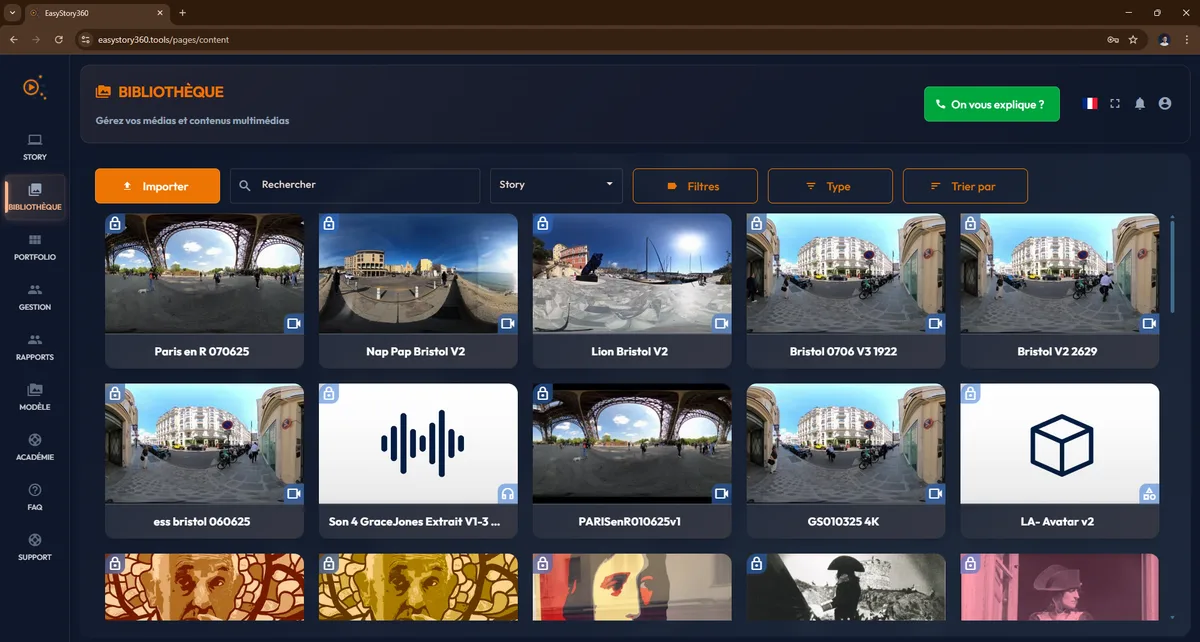Click 3D shapes icon on LA- Avatar v2

pyautogui.click(x=1150, y=494)
